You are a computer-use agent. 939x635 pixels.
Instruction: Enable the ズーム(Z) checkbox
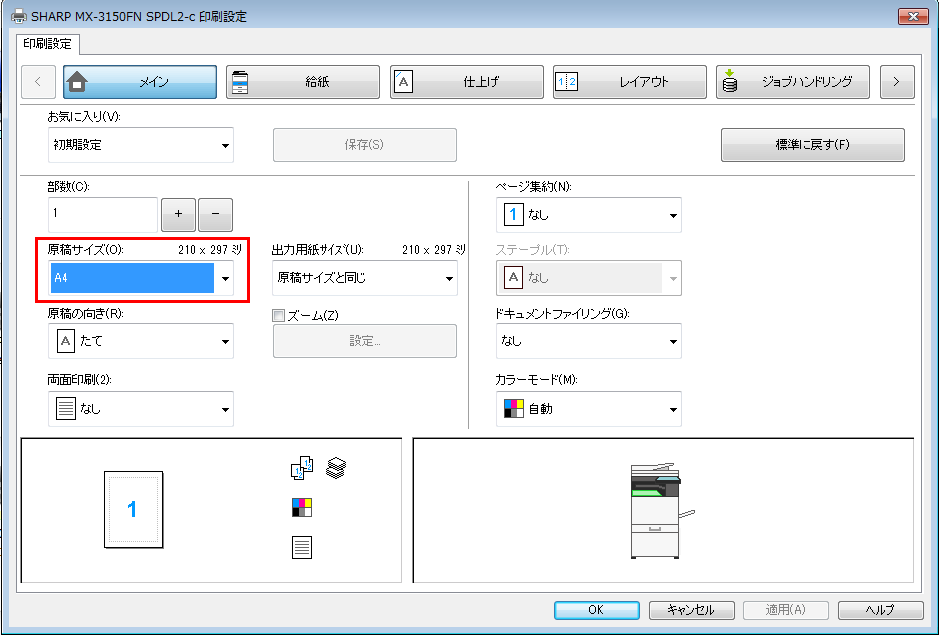[278, 316]
